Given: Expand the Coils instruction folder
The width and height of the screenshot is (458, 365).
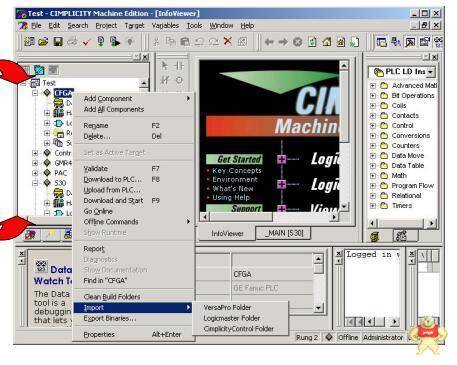Looking at the screenshot, I should (373, 106).
